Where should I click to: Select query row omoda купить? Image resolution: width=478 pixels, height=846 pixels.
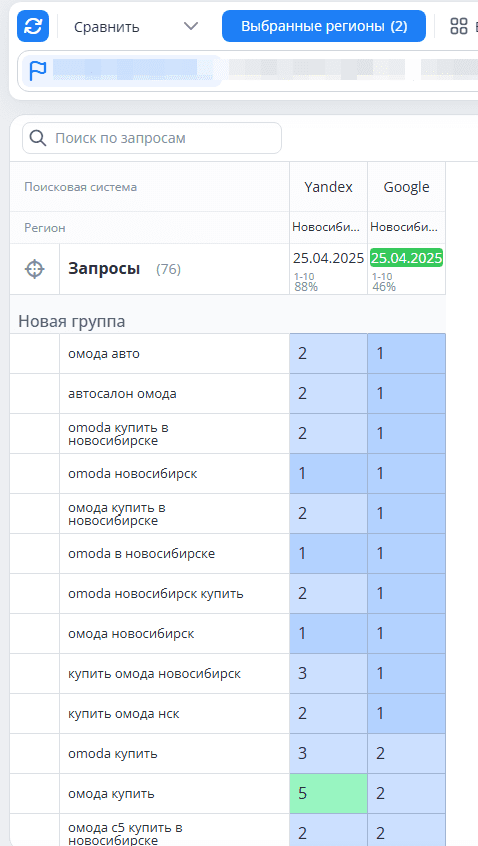coord(174,753)
